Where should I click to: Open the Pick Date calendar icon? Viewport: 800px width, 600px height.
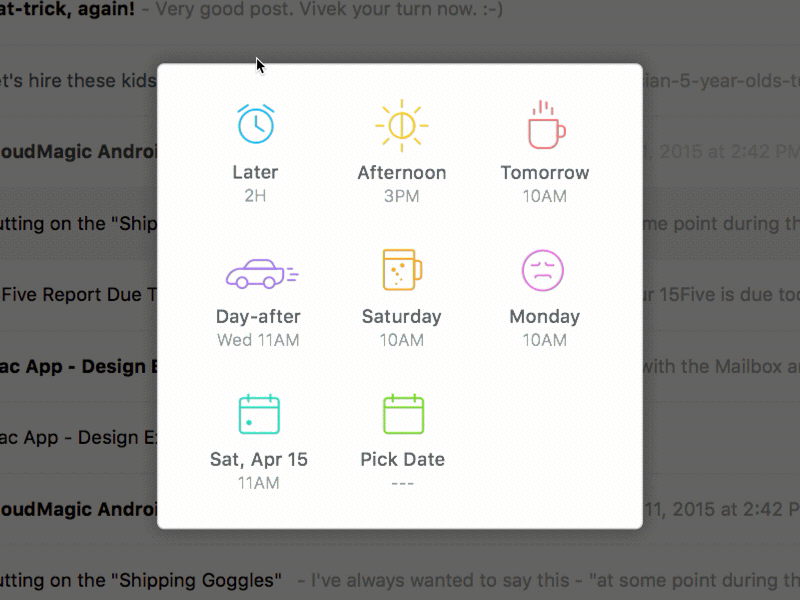402,413
